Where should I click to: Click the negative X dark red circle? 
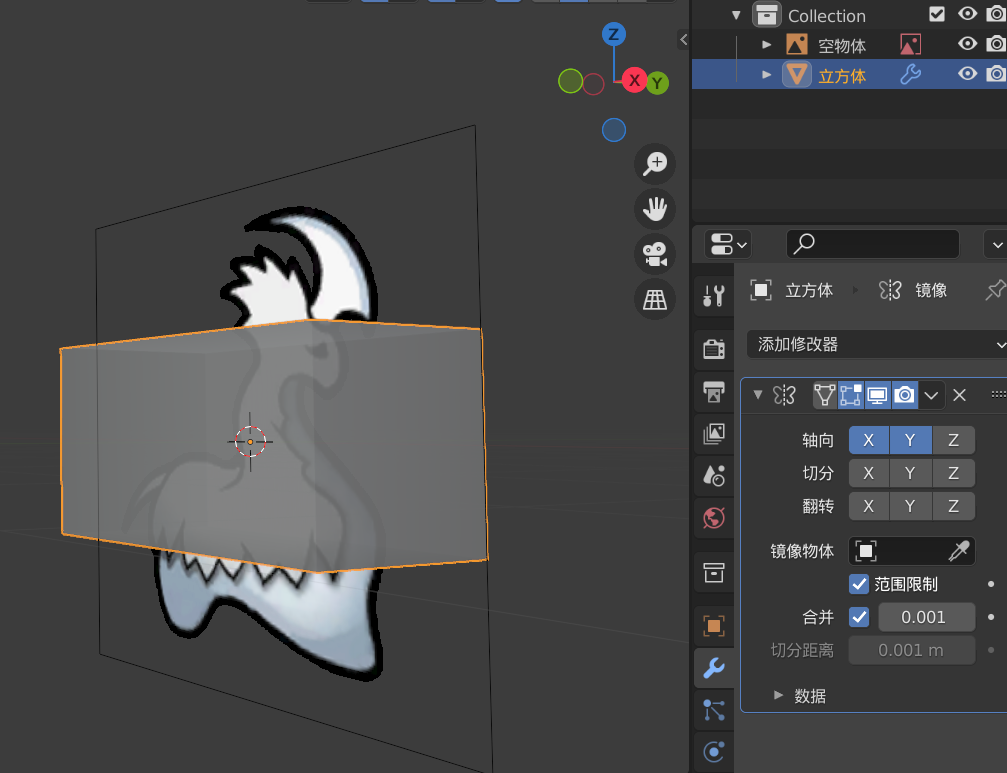[x=593, y=84]
